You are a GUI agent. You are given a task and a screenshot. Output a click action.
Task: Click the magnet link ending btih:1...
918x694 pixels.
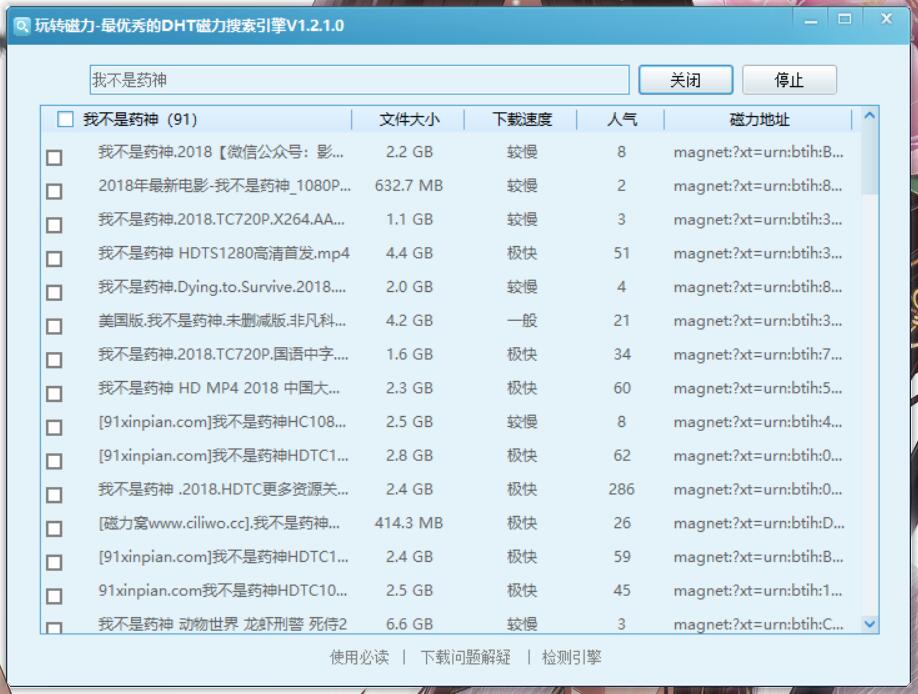[x=758, y=590]
